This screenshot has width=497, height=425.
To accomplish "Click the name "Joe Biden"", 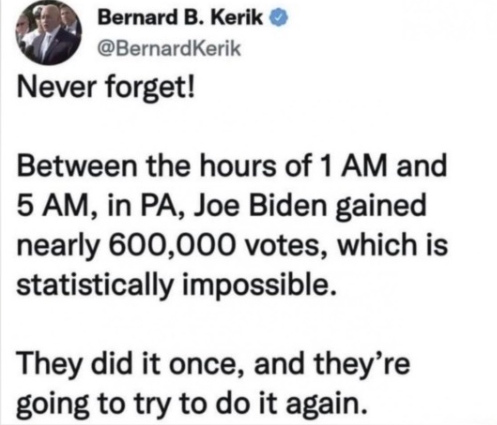I will tap(262, 206).
